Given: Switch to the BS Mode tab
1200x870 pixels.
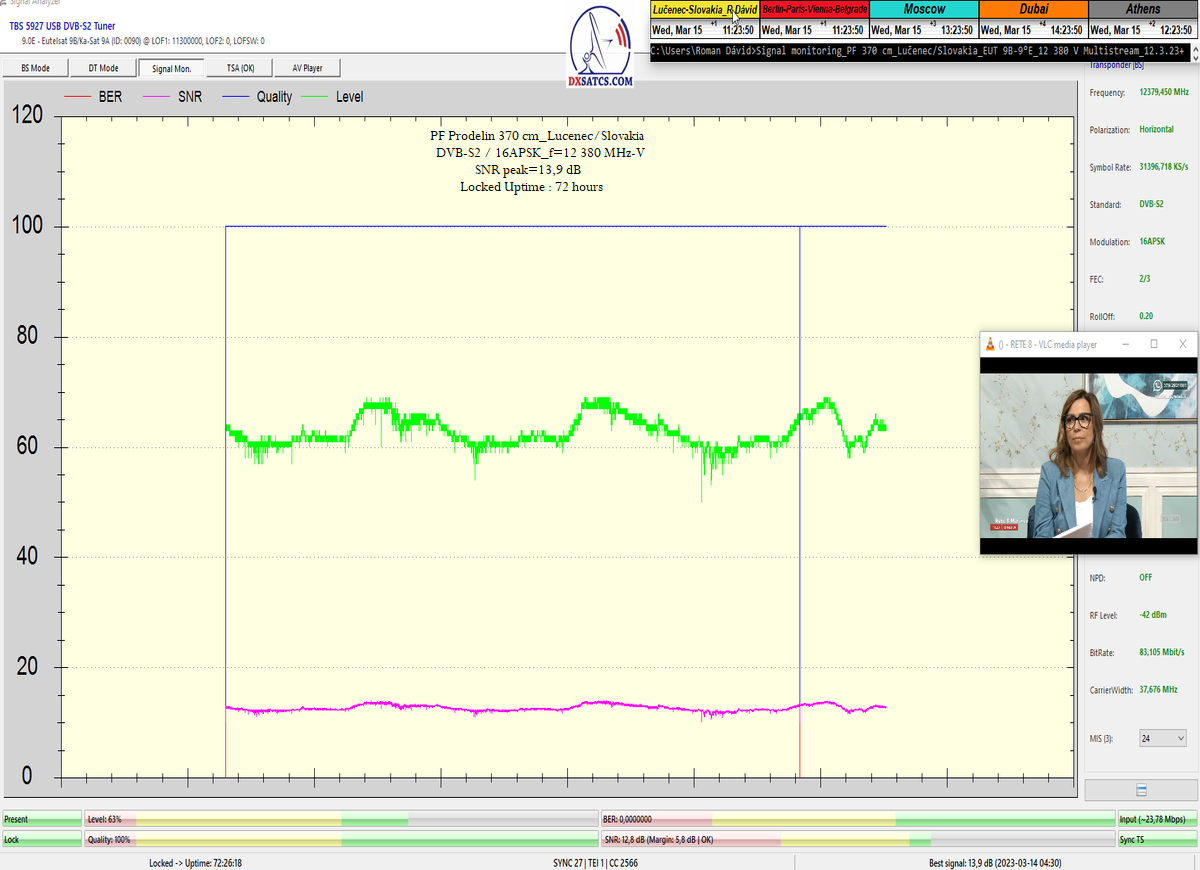Looking at the screenshot, I should (36, 68).
